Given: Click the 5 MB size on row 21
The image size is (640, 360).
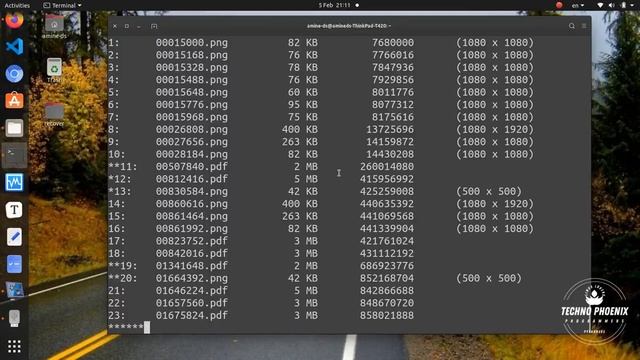Looking at the screenshot, I should tap(306, 291).
